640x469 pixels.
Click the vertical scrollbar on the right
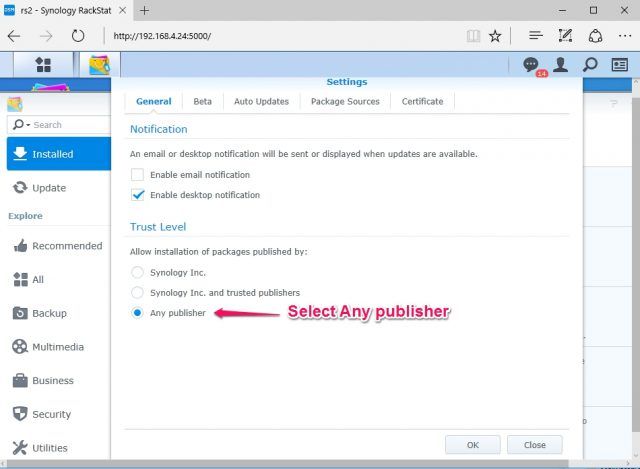coord(636,265)
